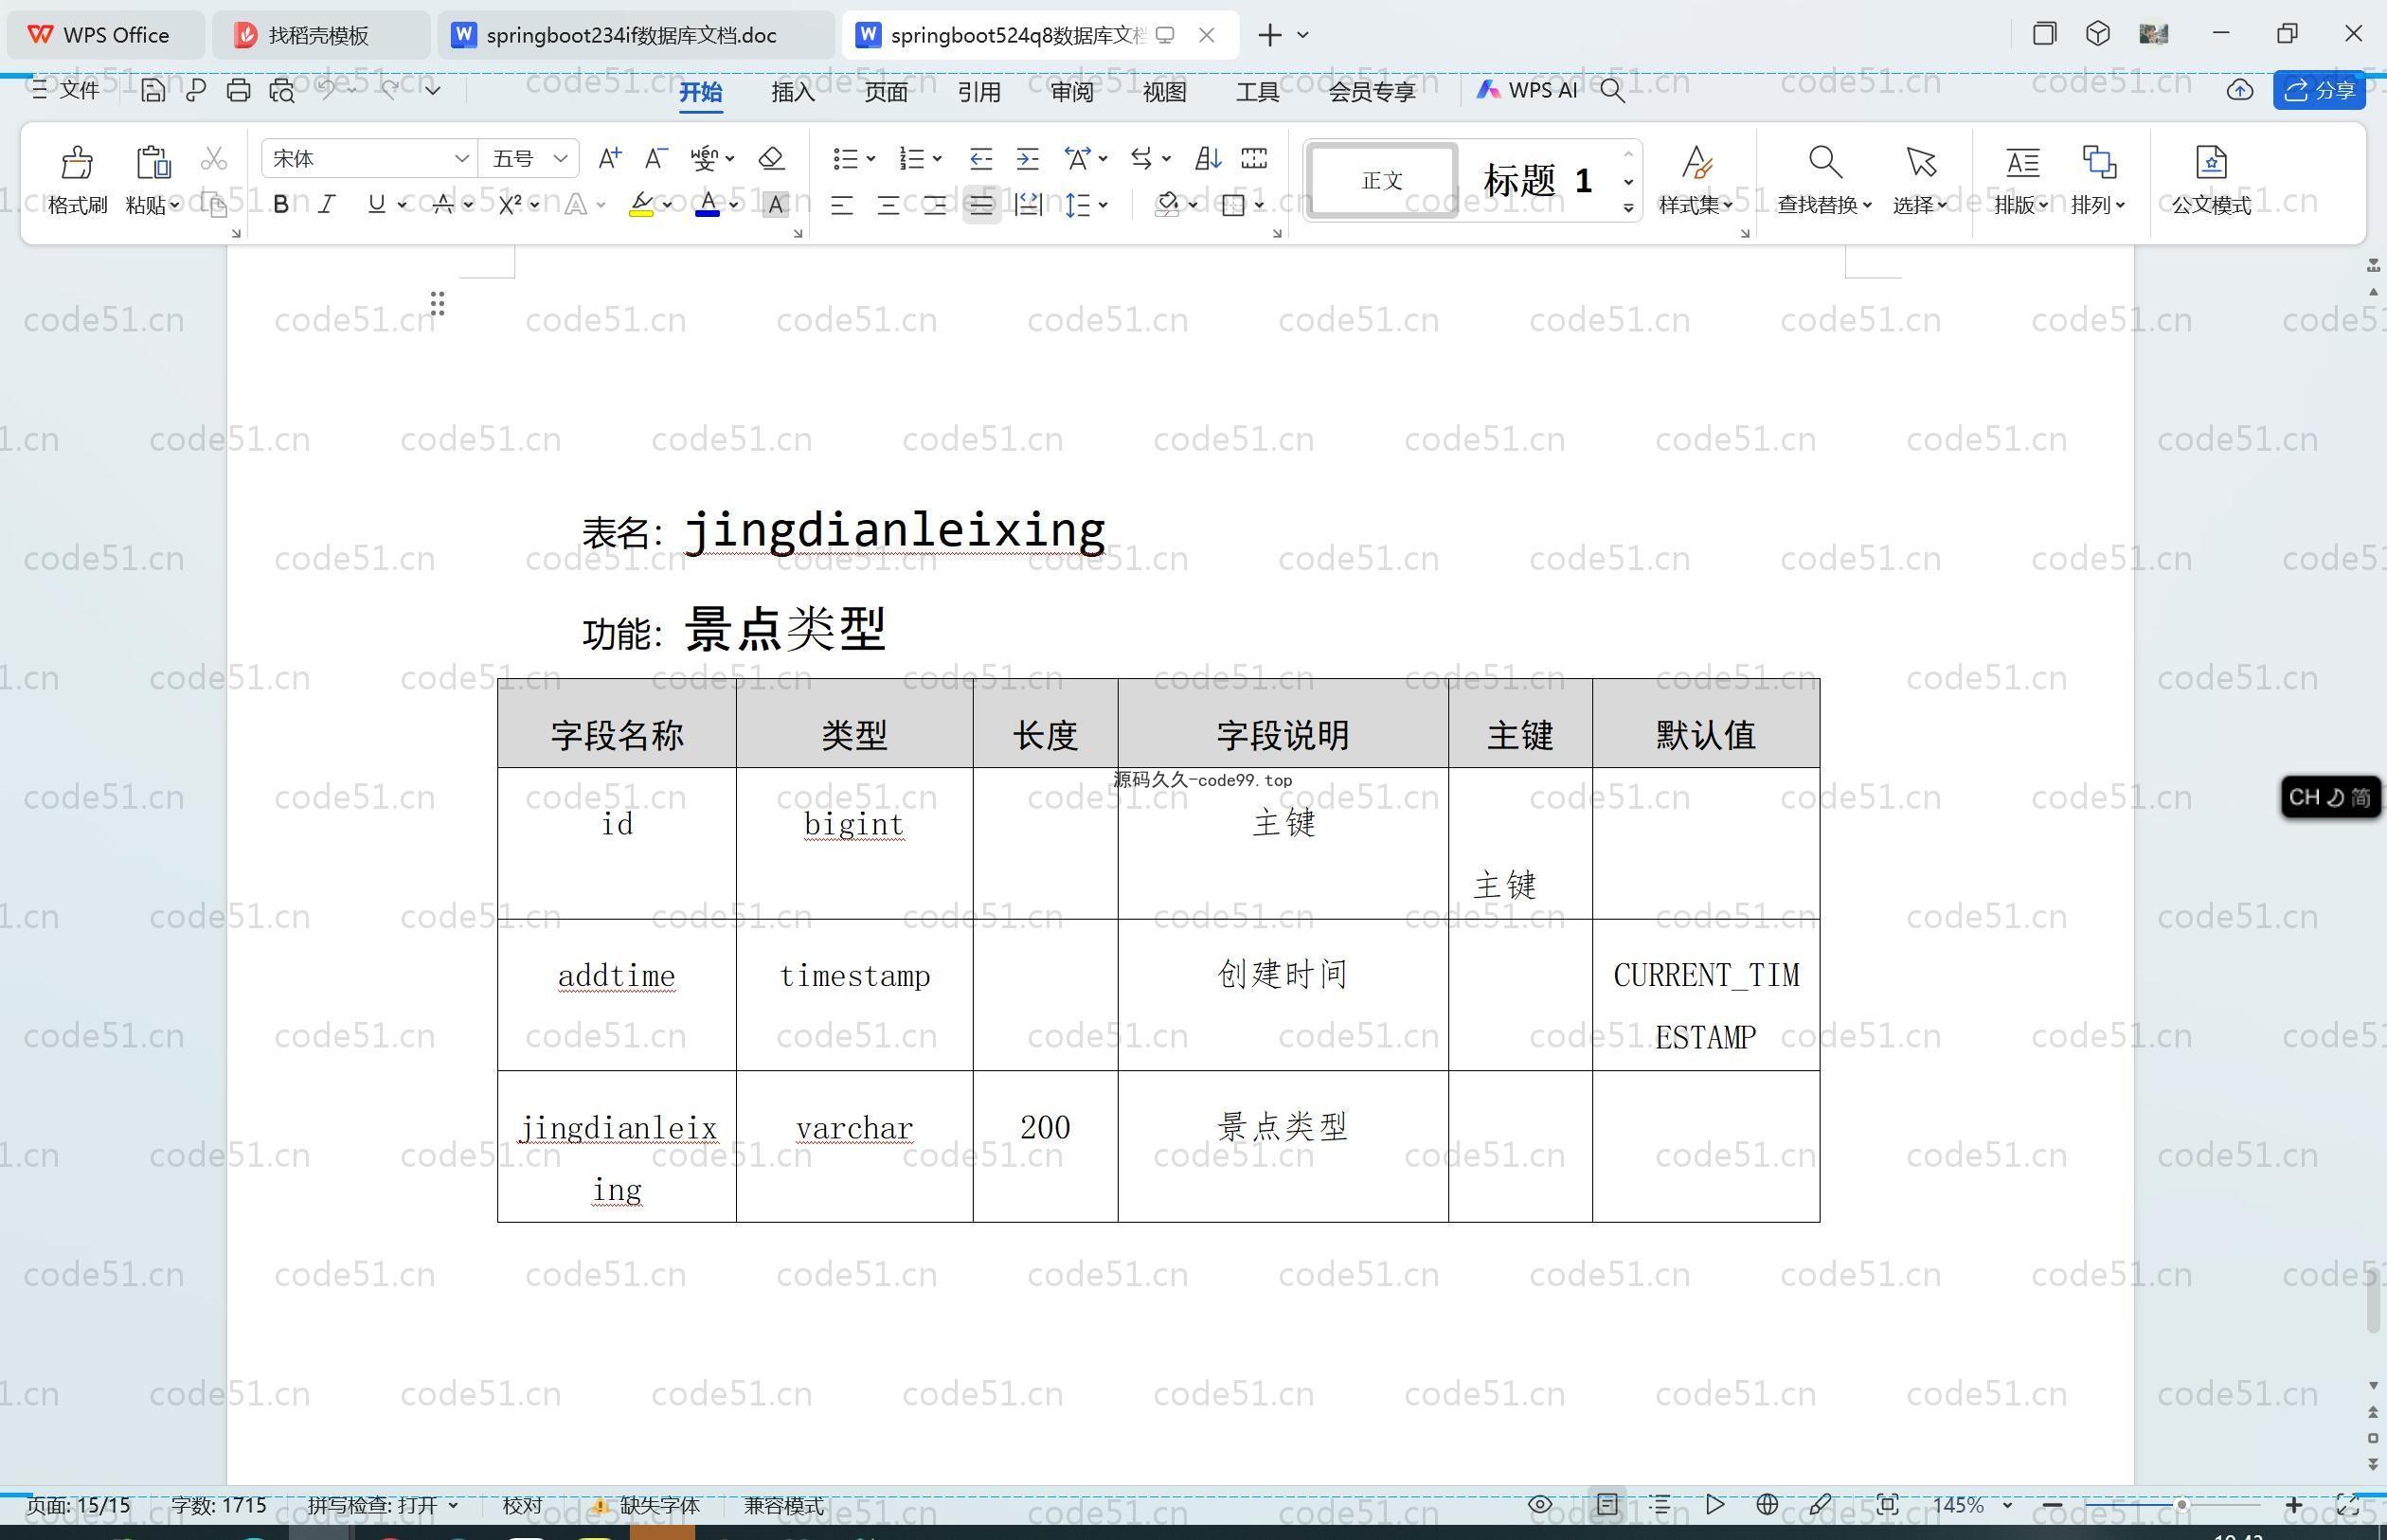Switch to web layout view globe icon
The width and height of the screenshot is (2387, 1540).
tap(1767, 1504)
